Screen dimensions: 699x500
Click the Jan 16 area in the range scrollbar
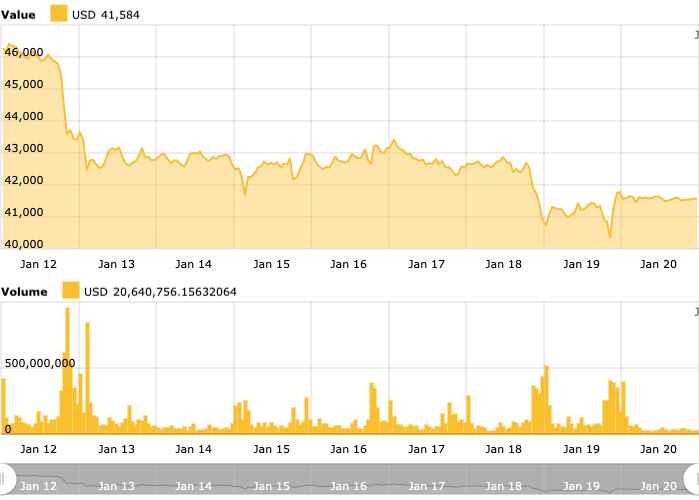click(x=348, y=486)
